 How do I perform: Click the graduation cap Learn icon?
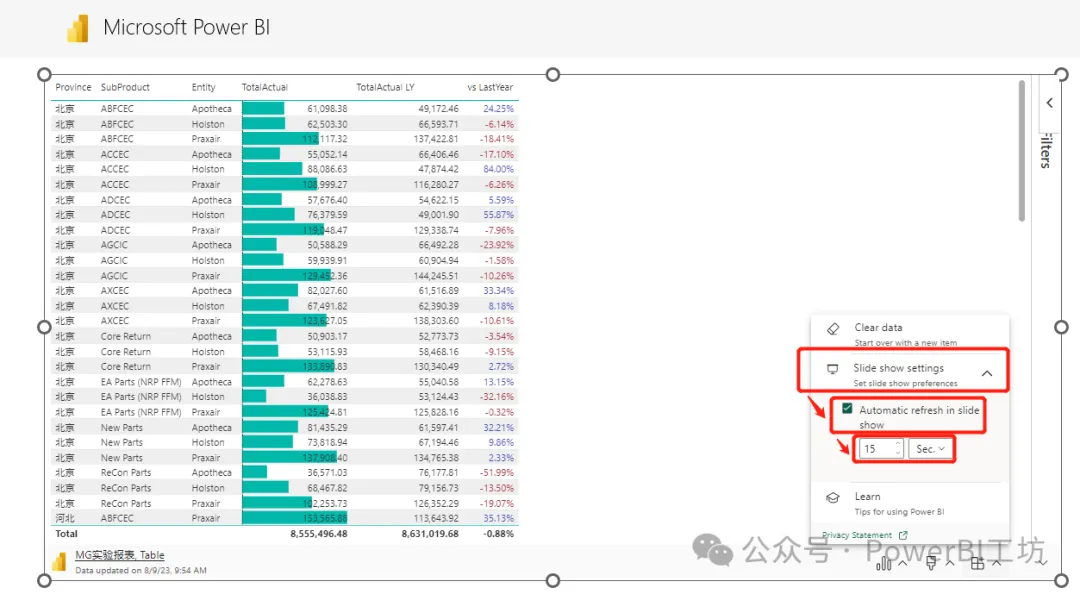(x=833, y=498)
